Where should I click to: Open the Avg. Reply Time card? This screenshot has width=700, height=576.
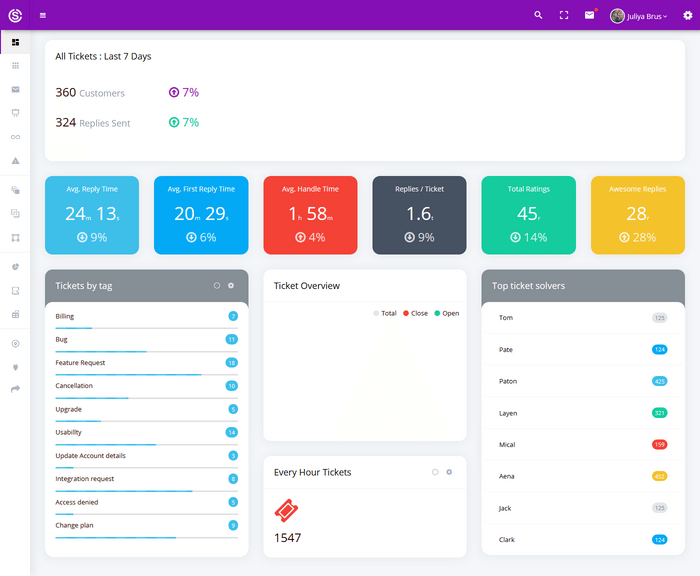pos(92,215)
